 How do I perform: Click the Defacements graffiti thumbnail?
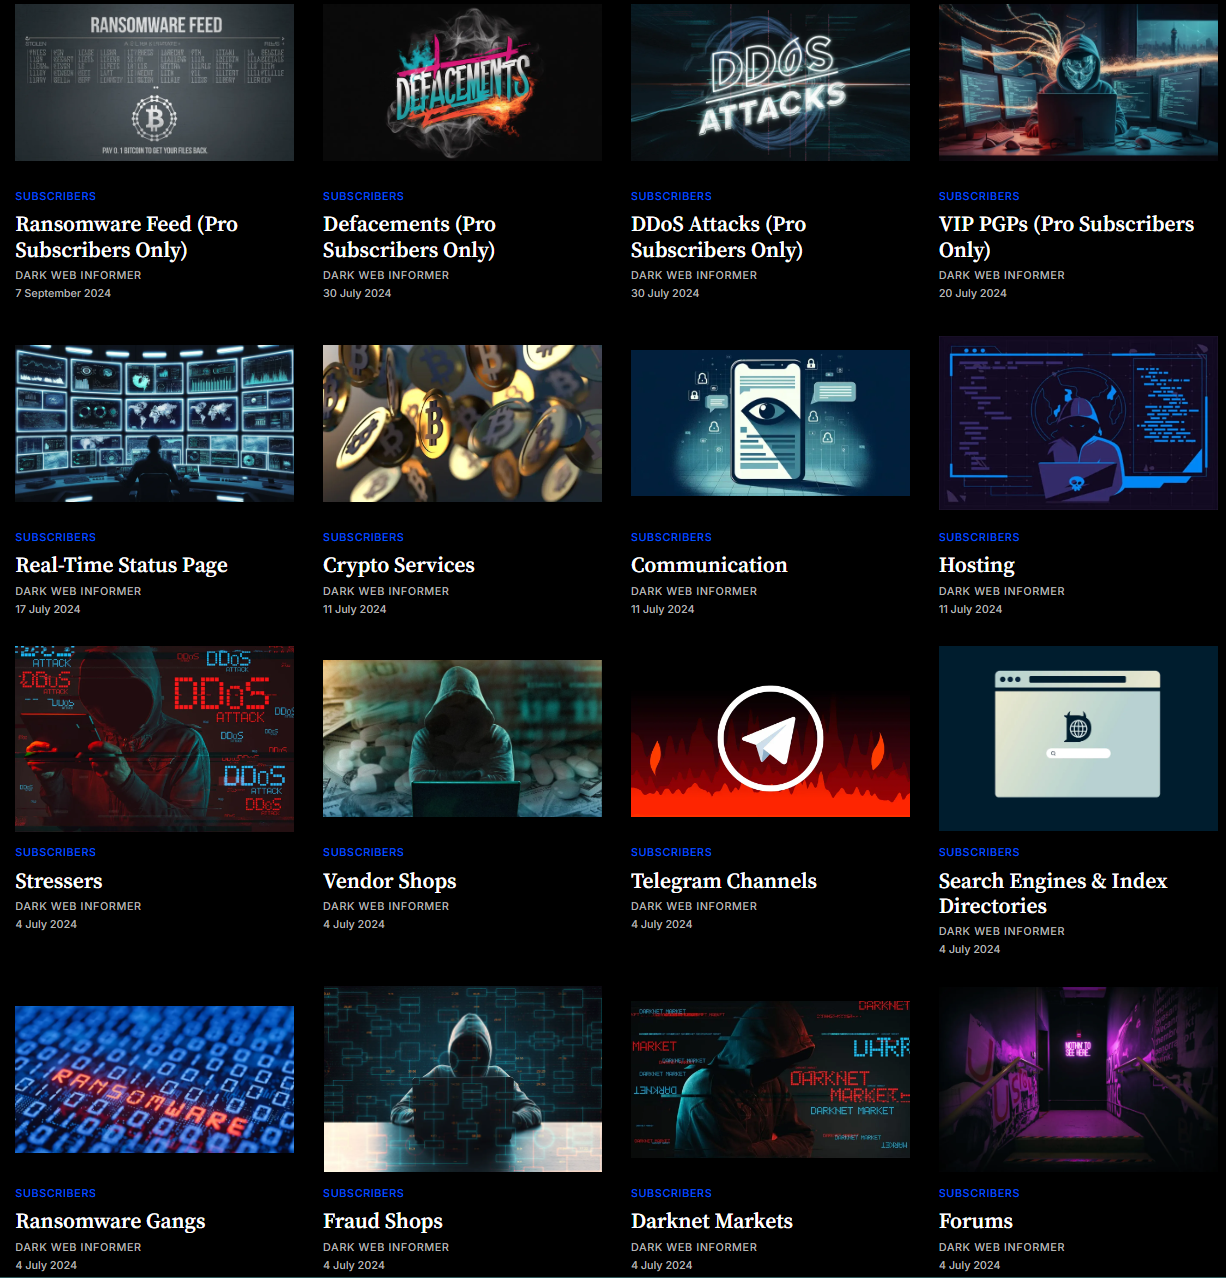click(x=462, y=82)
